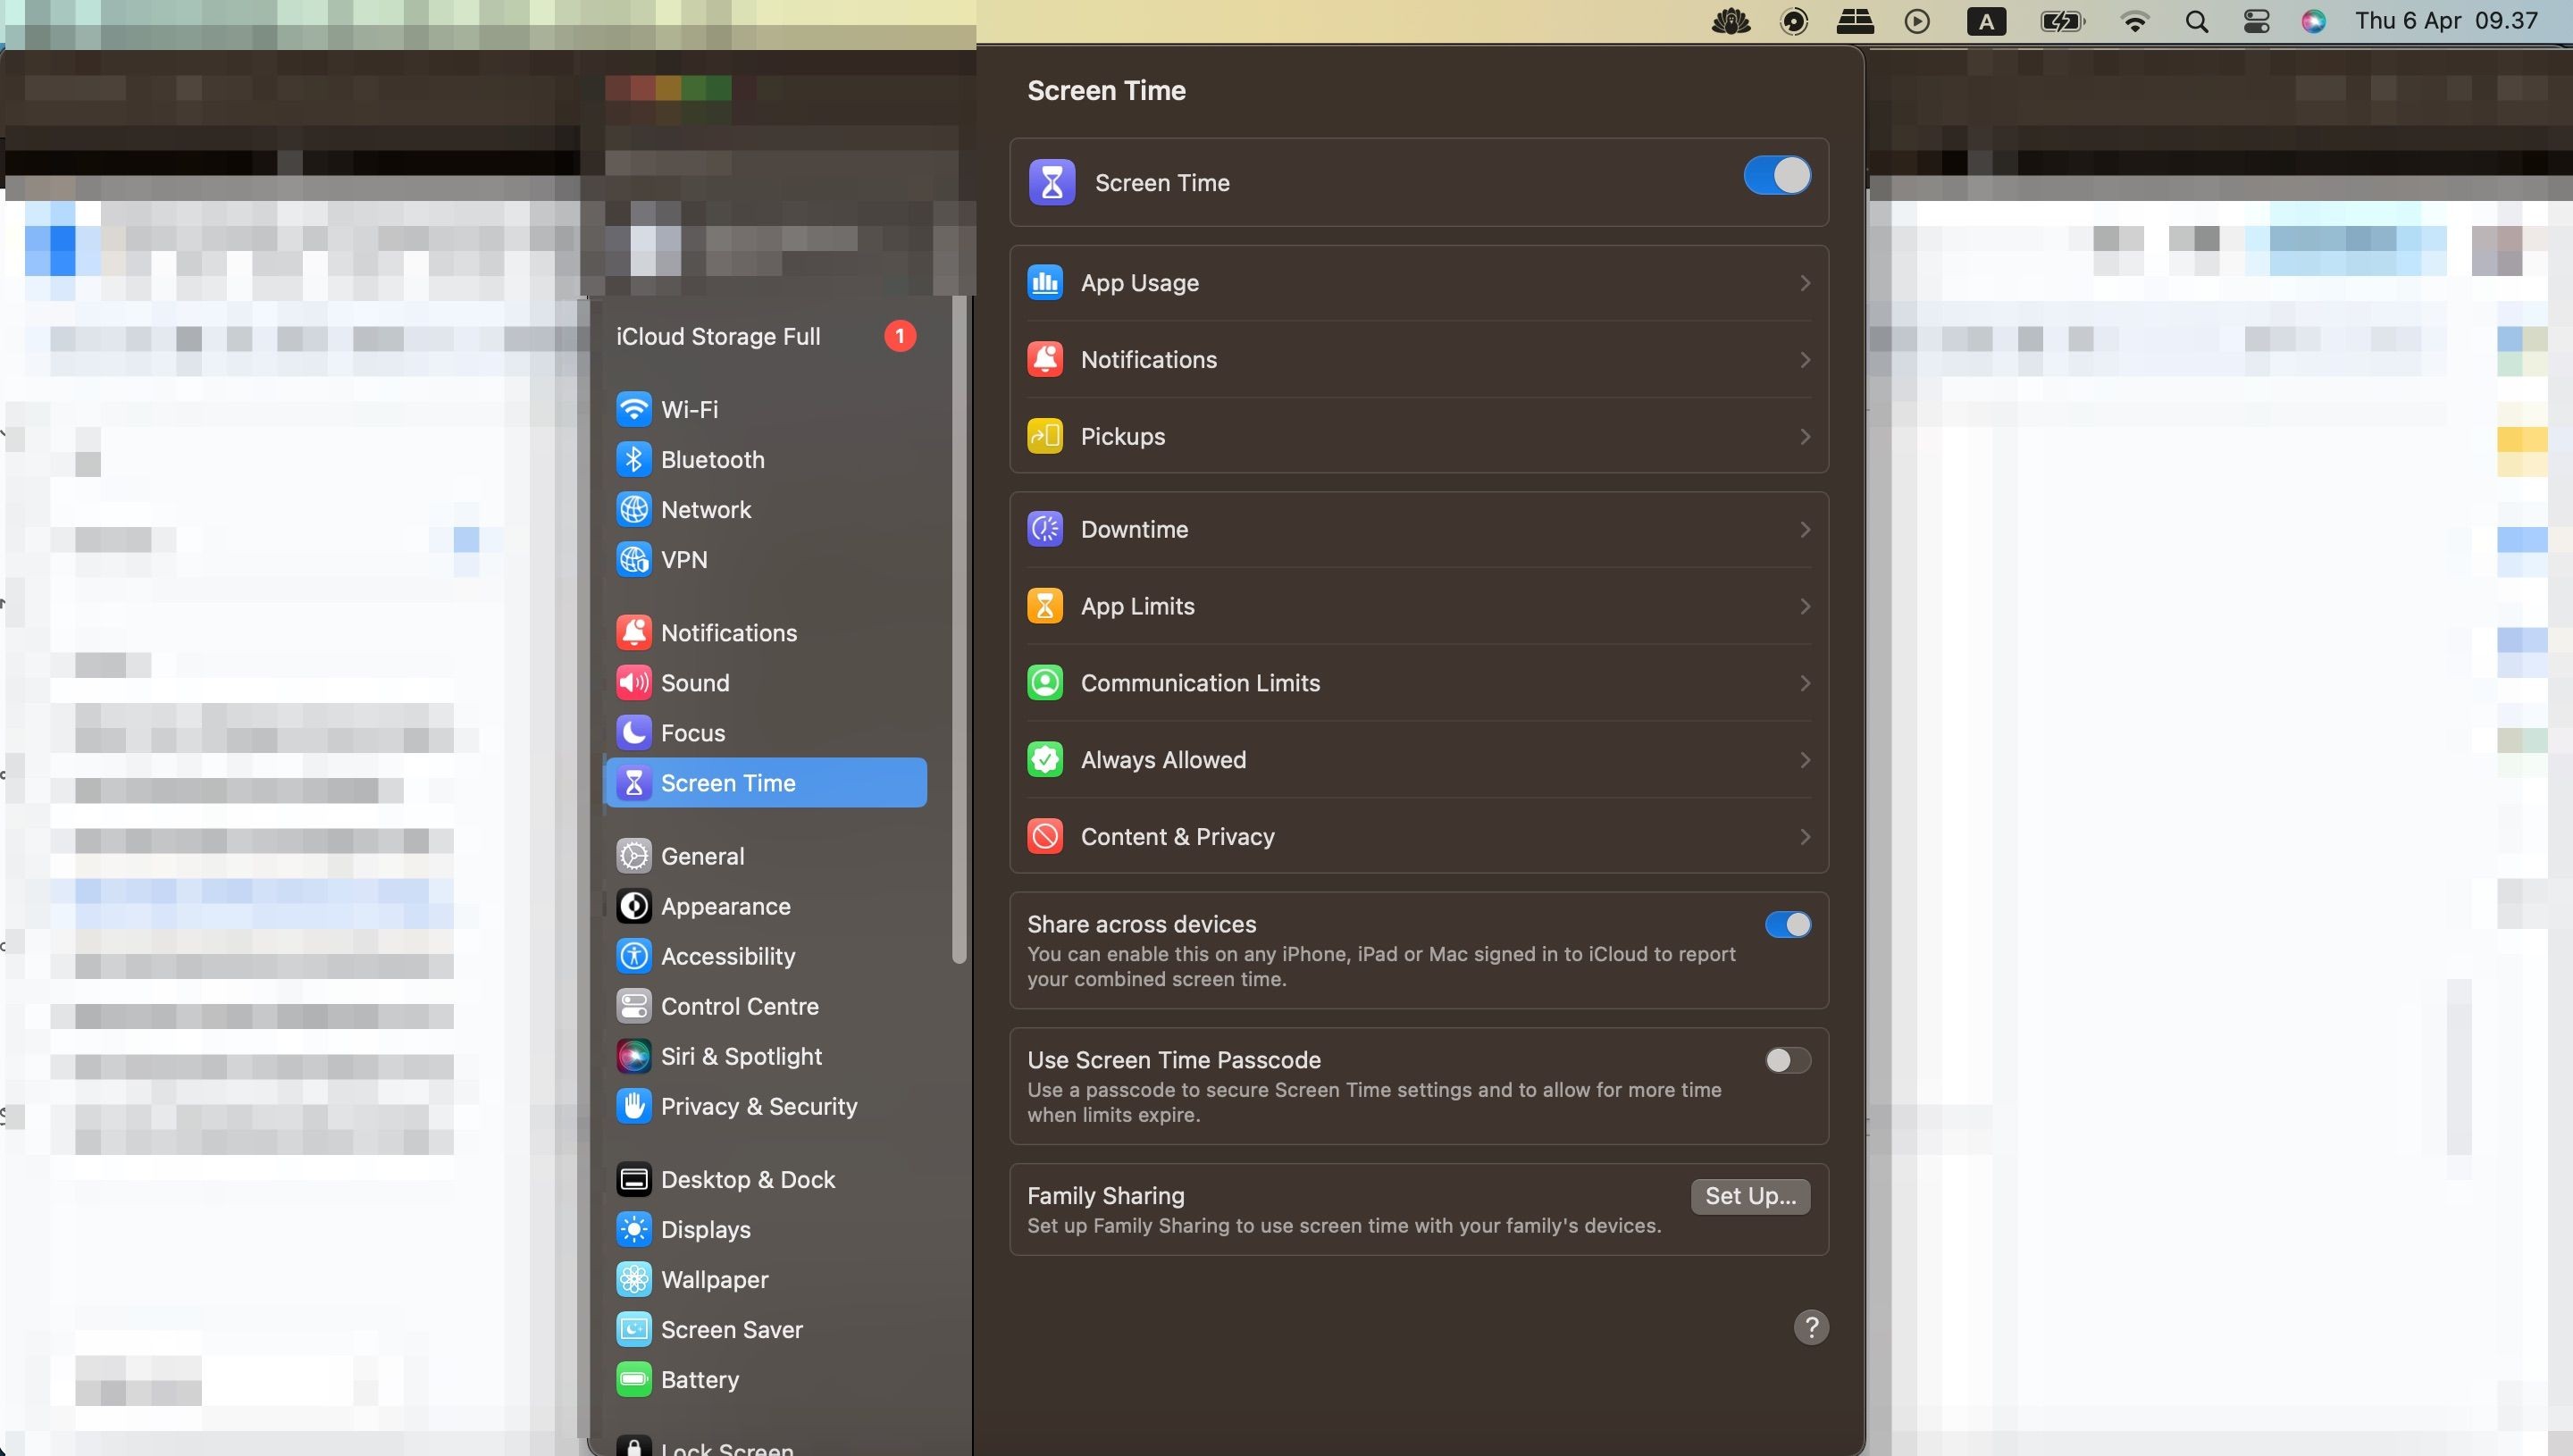The image size is (2573, 1456).
Task: Select Wallpaper in the sidebar
Action: click(x=766, y=1278)
